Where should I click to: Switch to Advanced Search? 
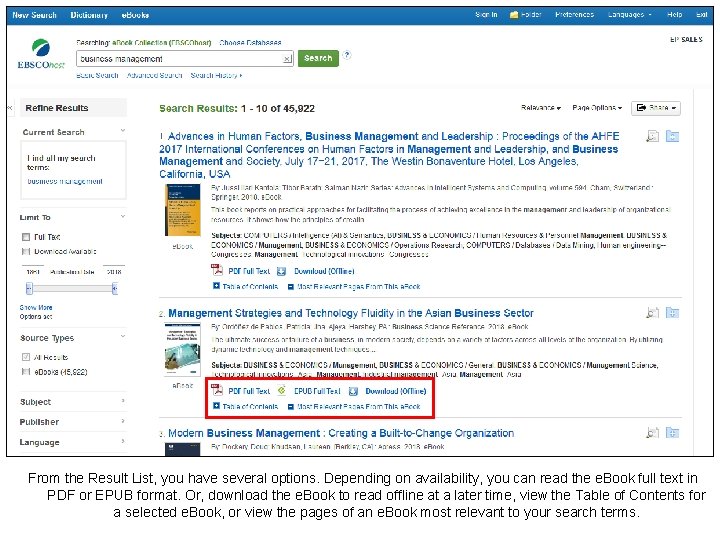coord(154,75)
